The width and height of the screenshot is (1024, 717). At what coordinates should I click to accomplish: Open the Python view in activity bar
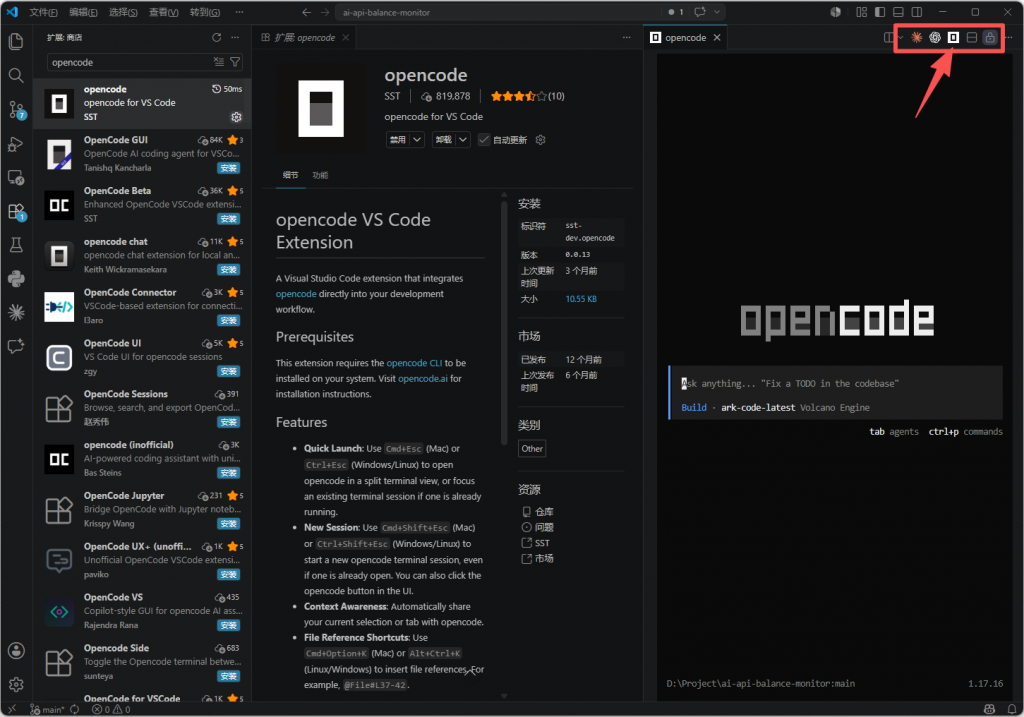pos(16,279)
